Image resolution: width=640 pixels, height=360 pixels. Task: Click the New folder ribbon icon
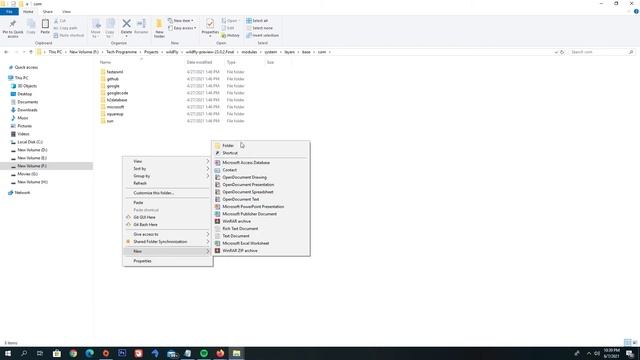point(159,24)
